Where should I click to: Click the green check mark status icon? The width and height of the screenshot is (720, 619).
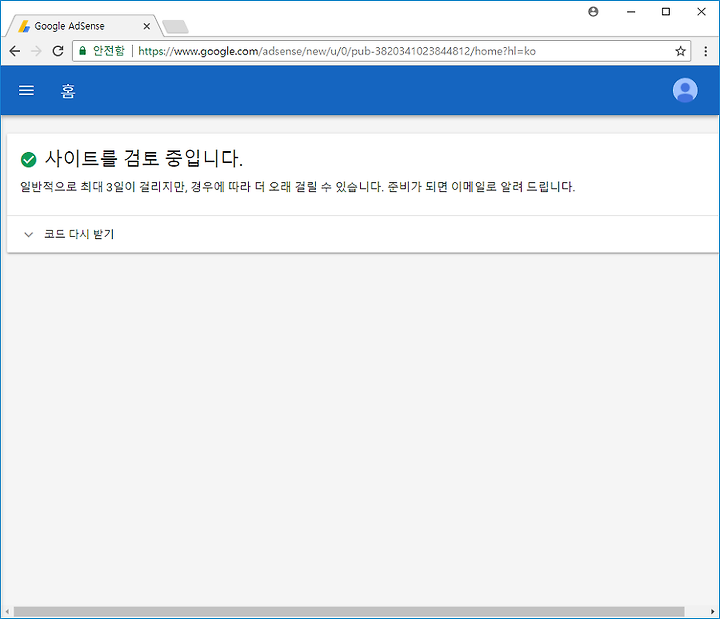[28, 159]
